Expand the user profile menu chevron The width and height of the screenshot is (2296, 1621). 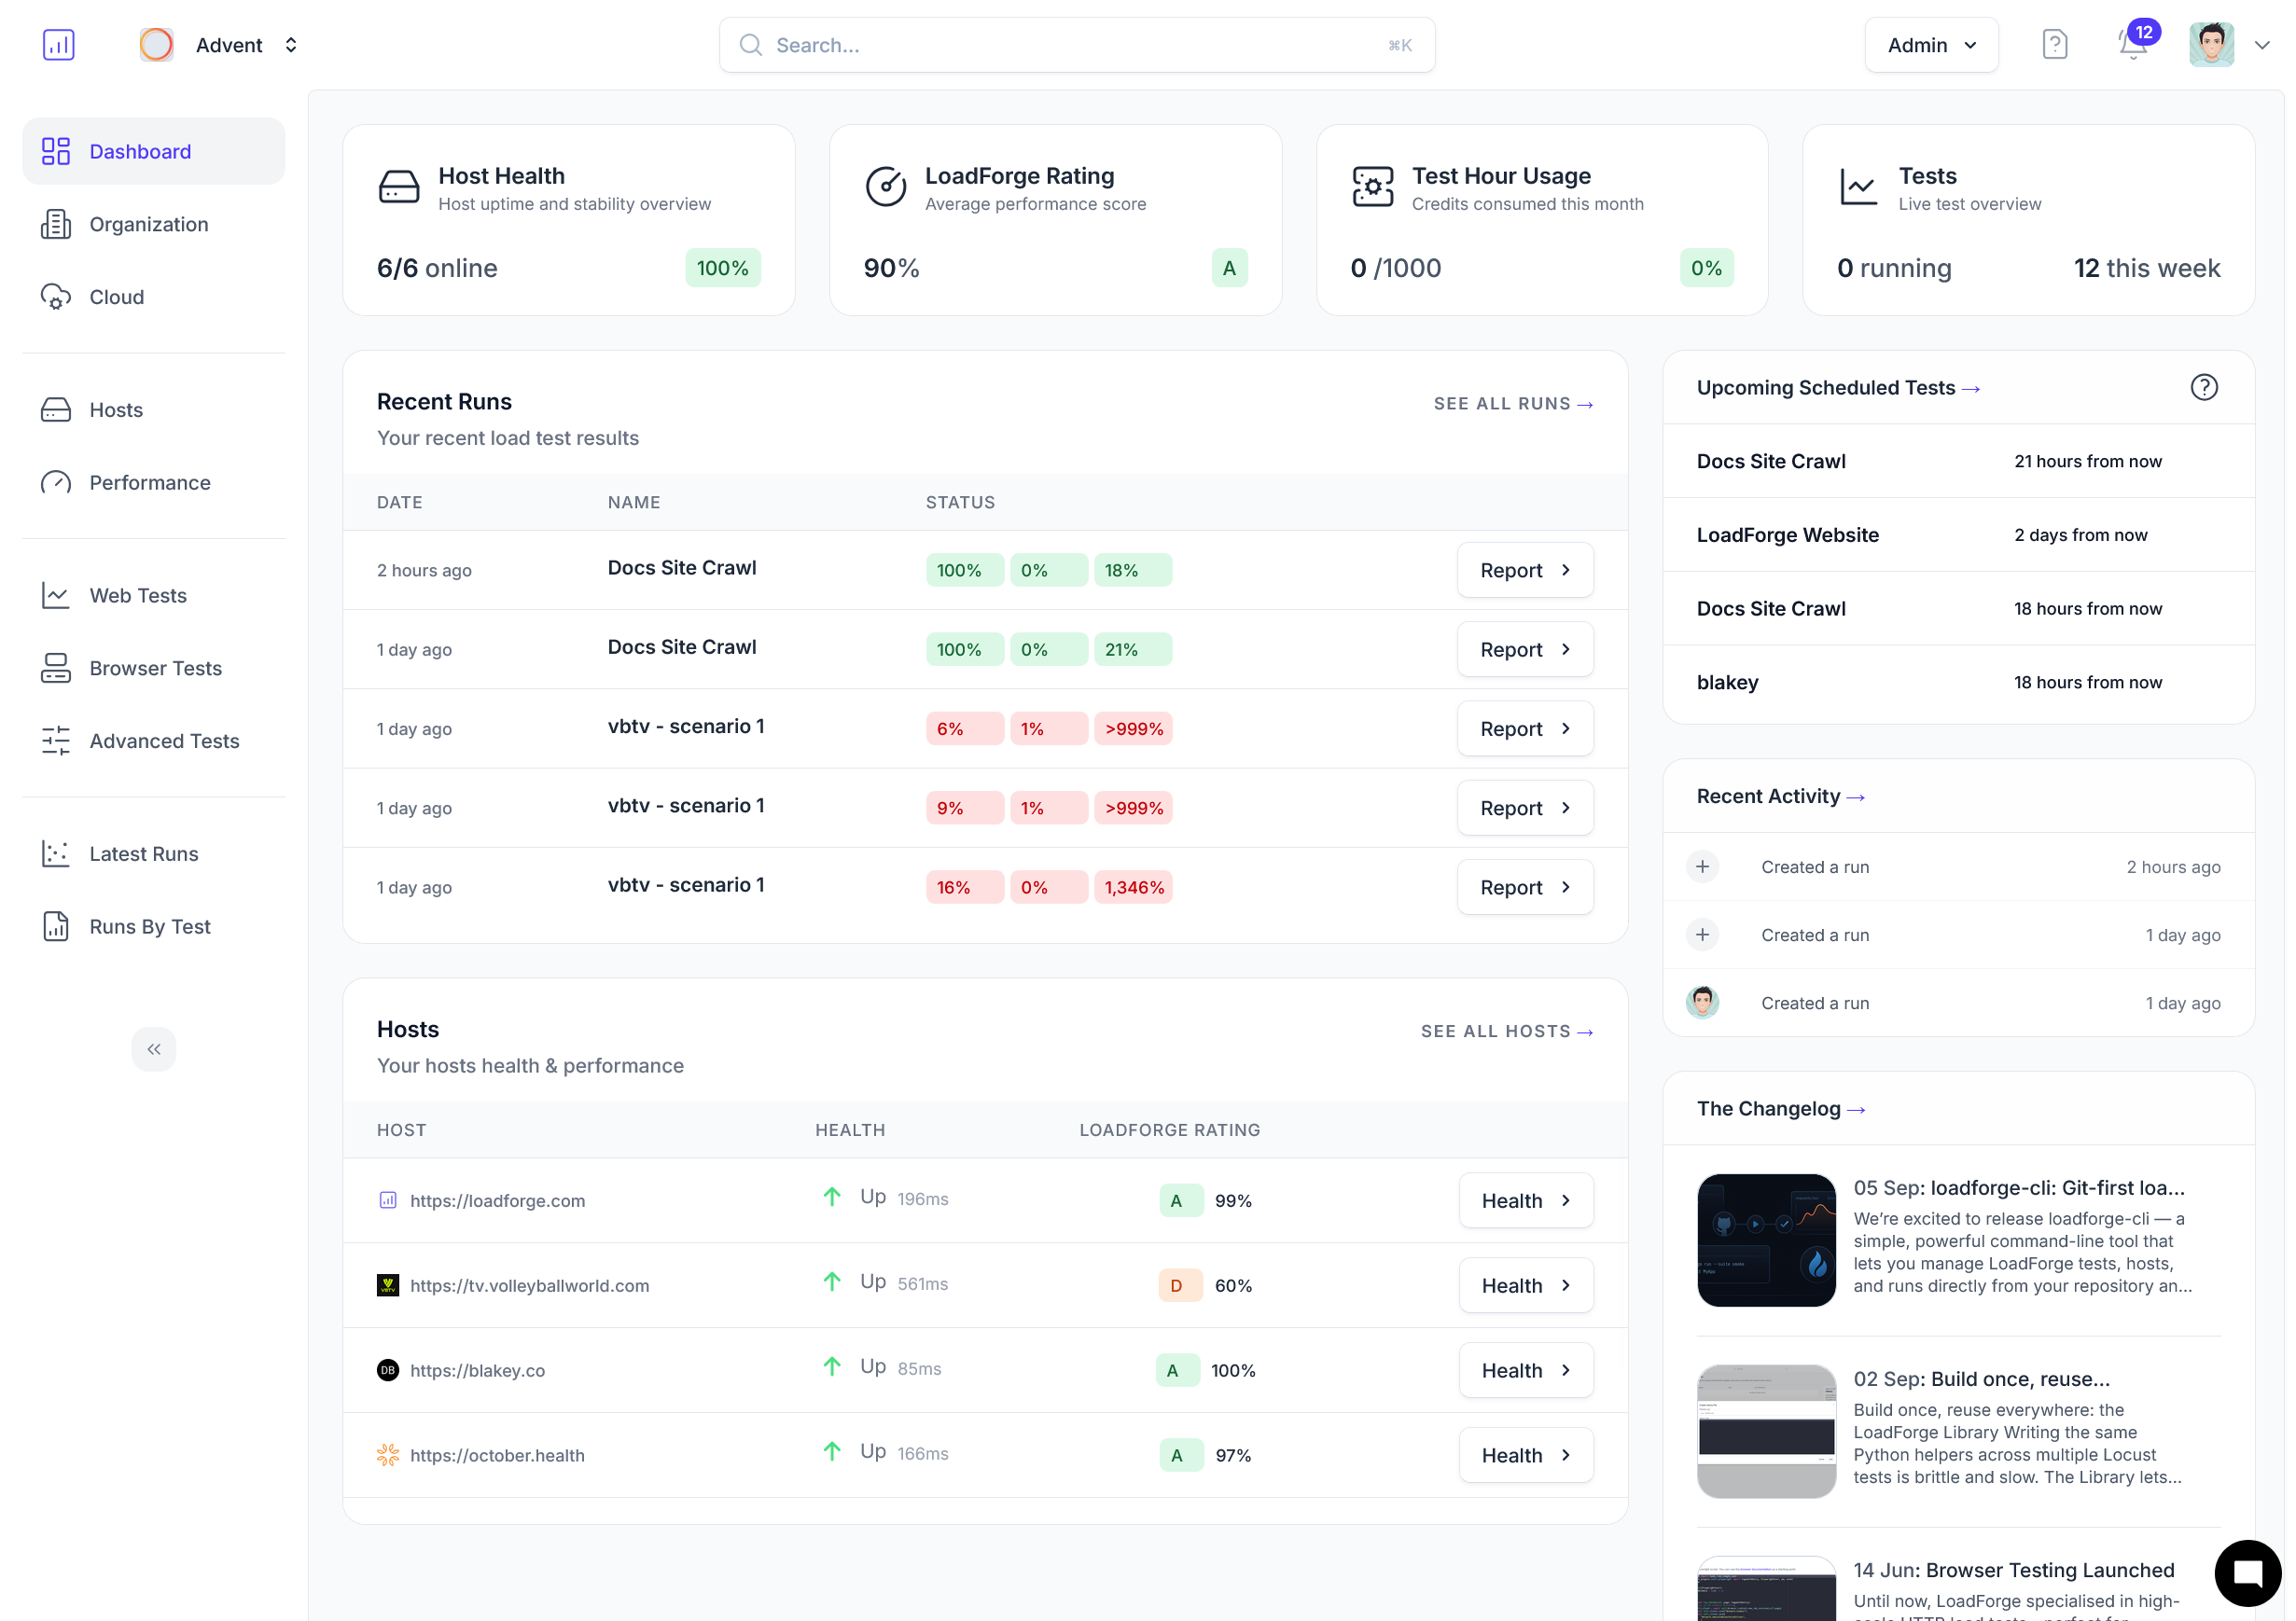(2262, 45)
